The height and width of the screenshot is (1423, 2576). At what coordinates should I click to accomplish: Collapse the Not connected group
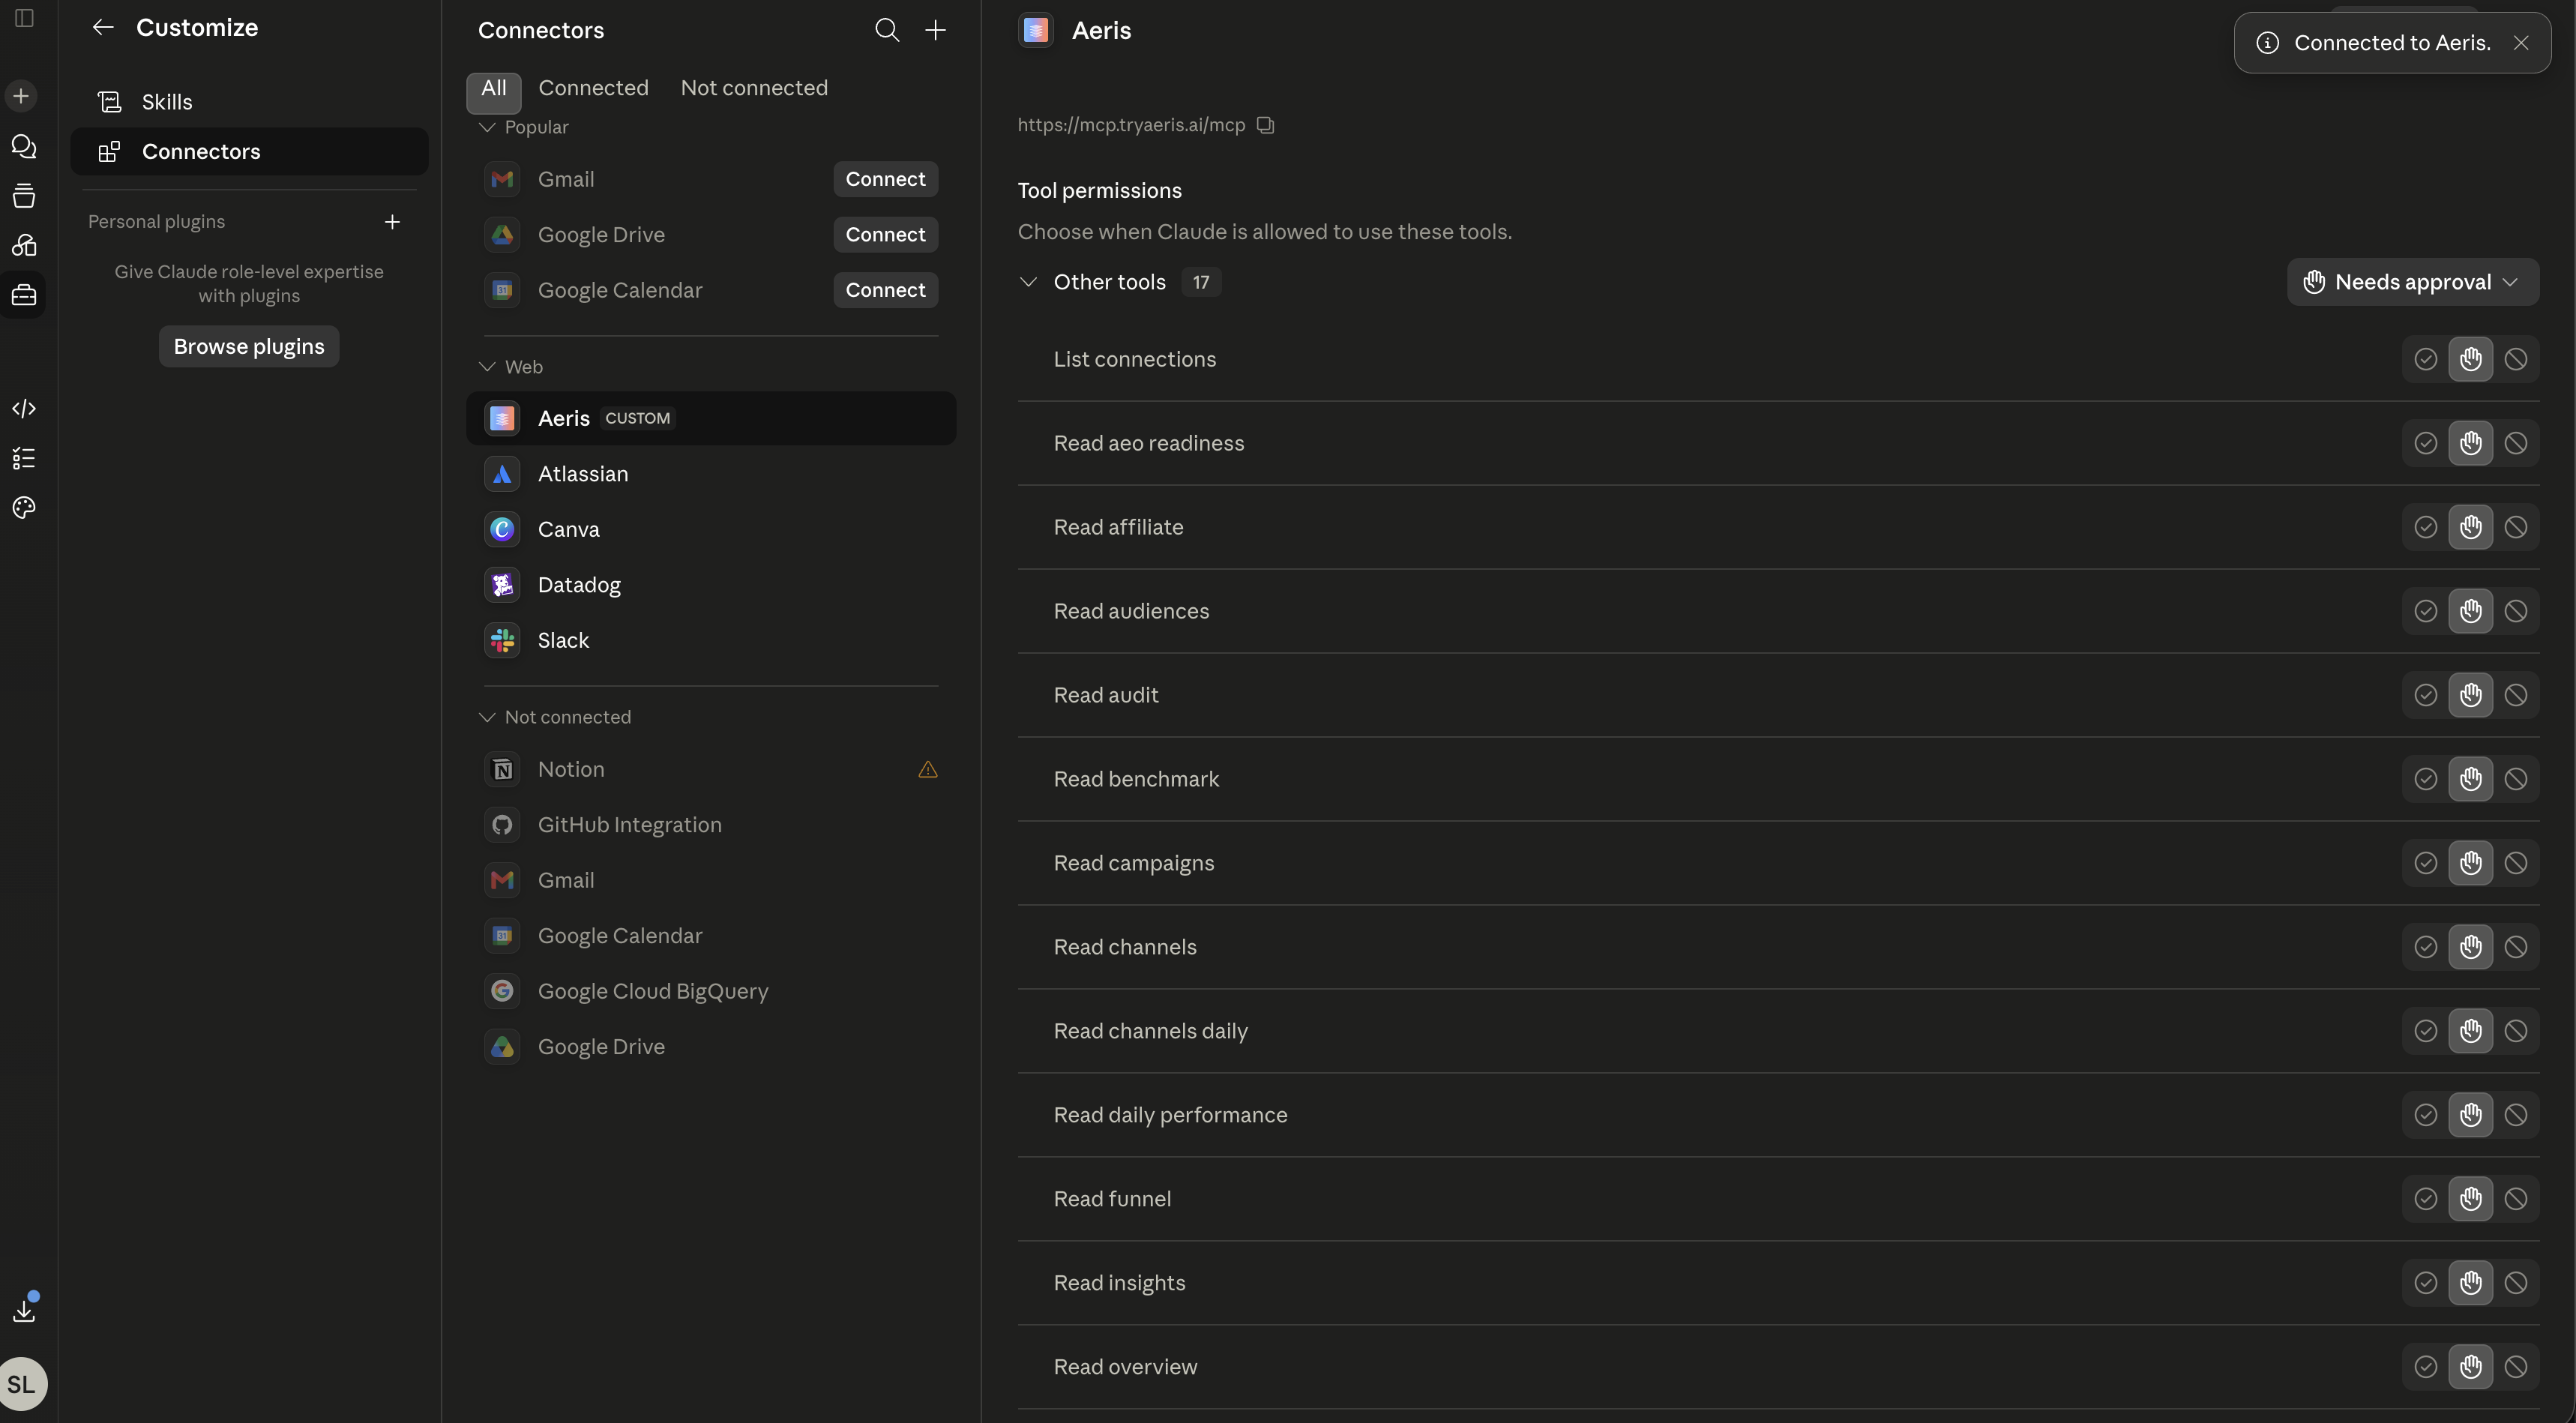(x=487, y=718)
